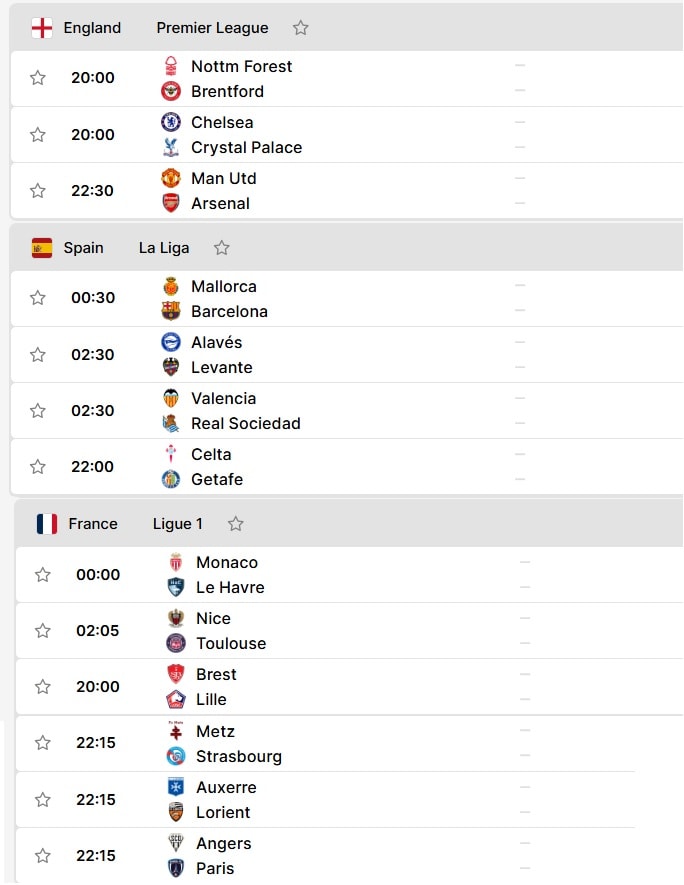Image resolution: width=684 pixels, height=885 pixels.
Task: Select the Crystal Palace team name
Action: 247,147
